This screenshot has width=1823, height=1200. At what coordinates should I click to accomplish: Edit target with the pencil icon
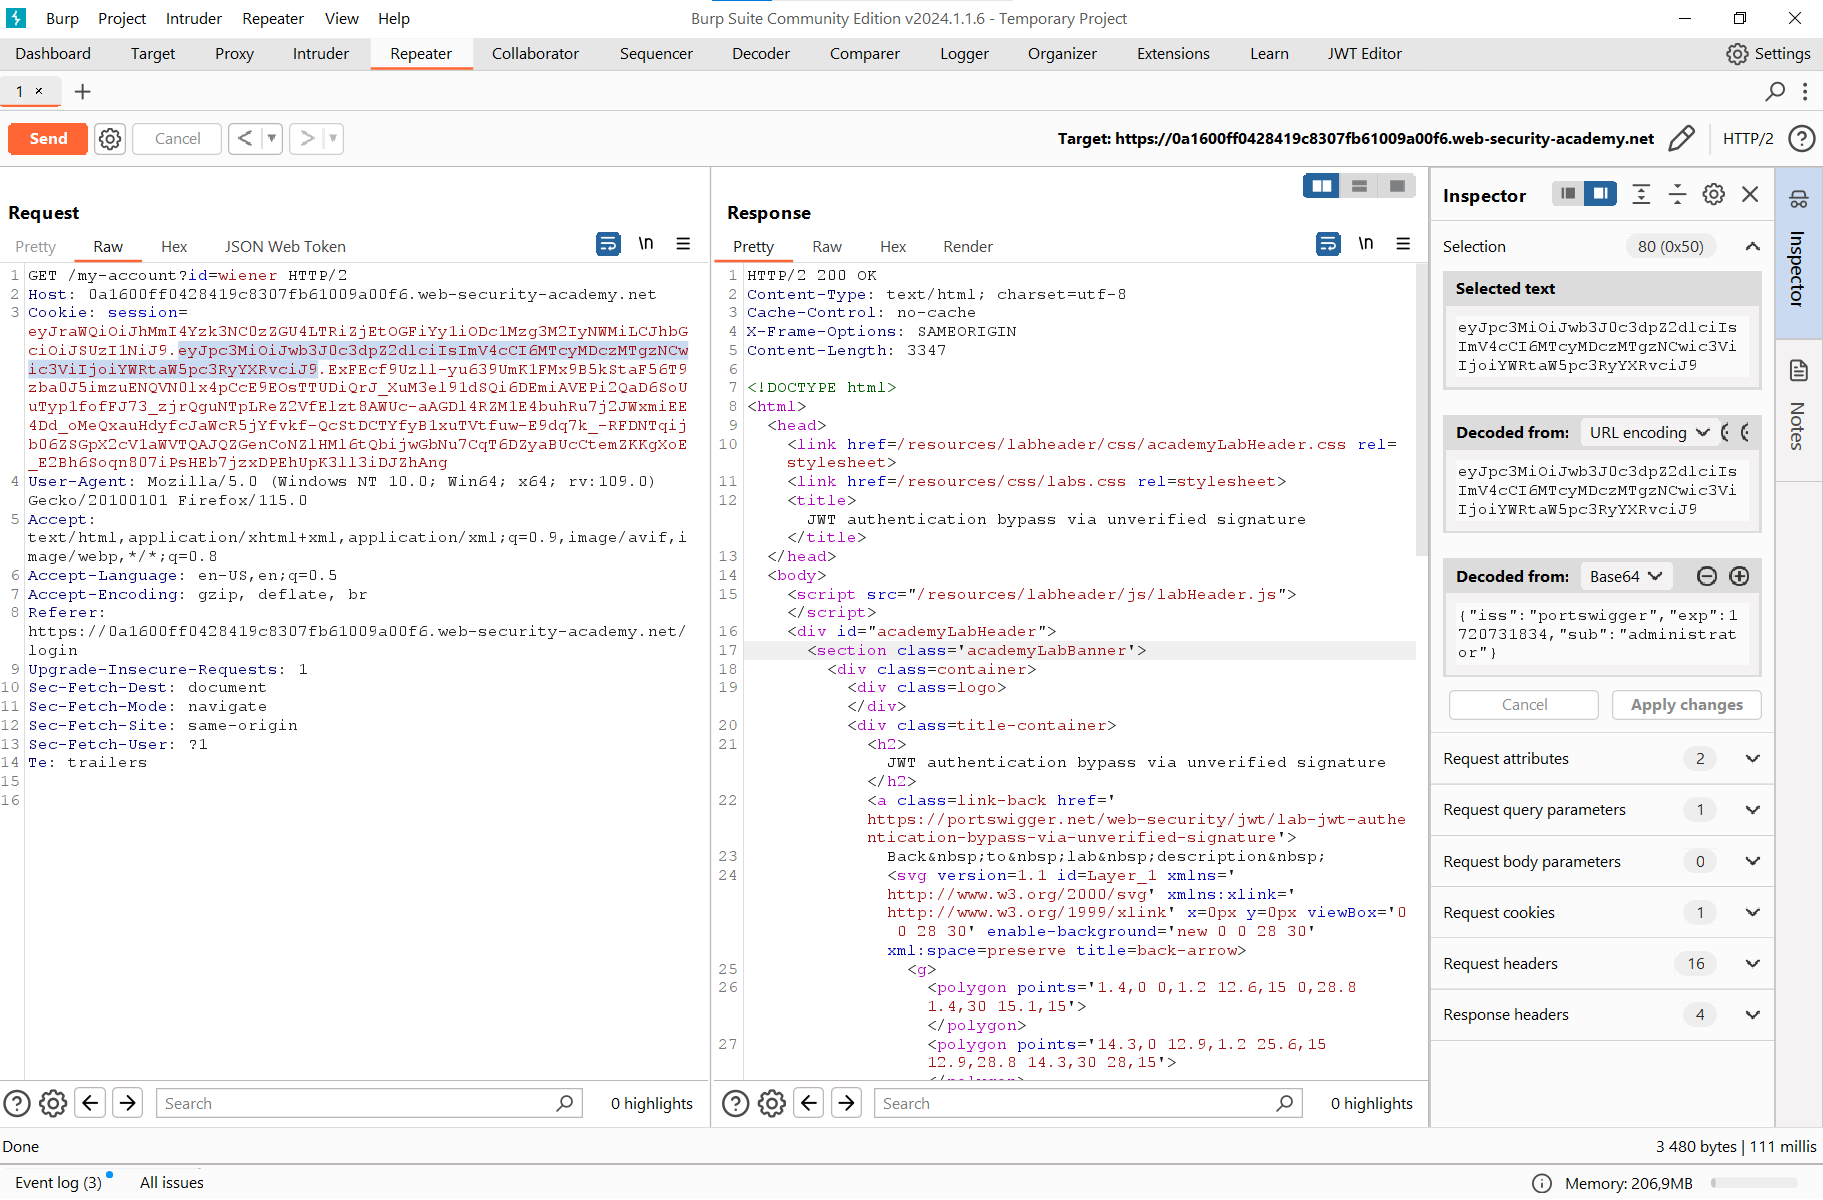coord(1682,138)
